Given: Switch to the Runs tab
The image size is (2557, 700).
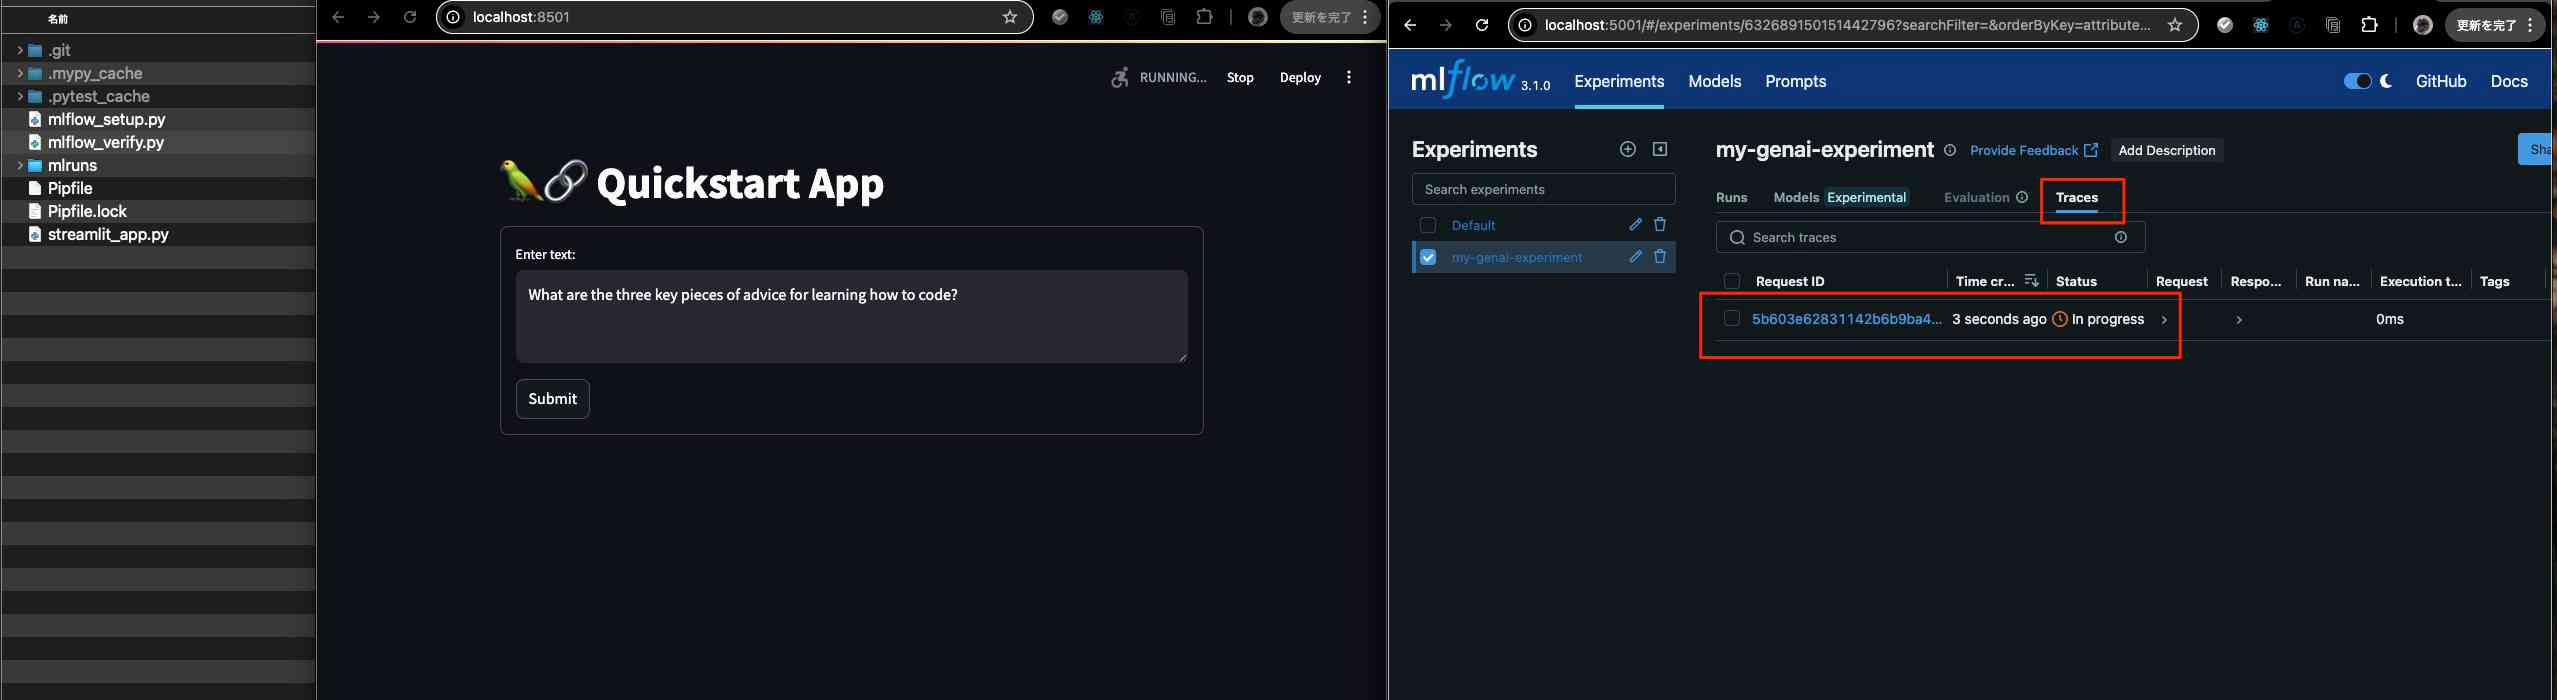Looking at the screenshot, I should tap(1731, 197).
